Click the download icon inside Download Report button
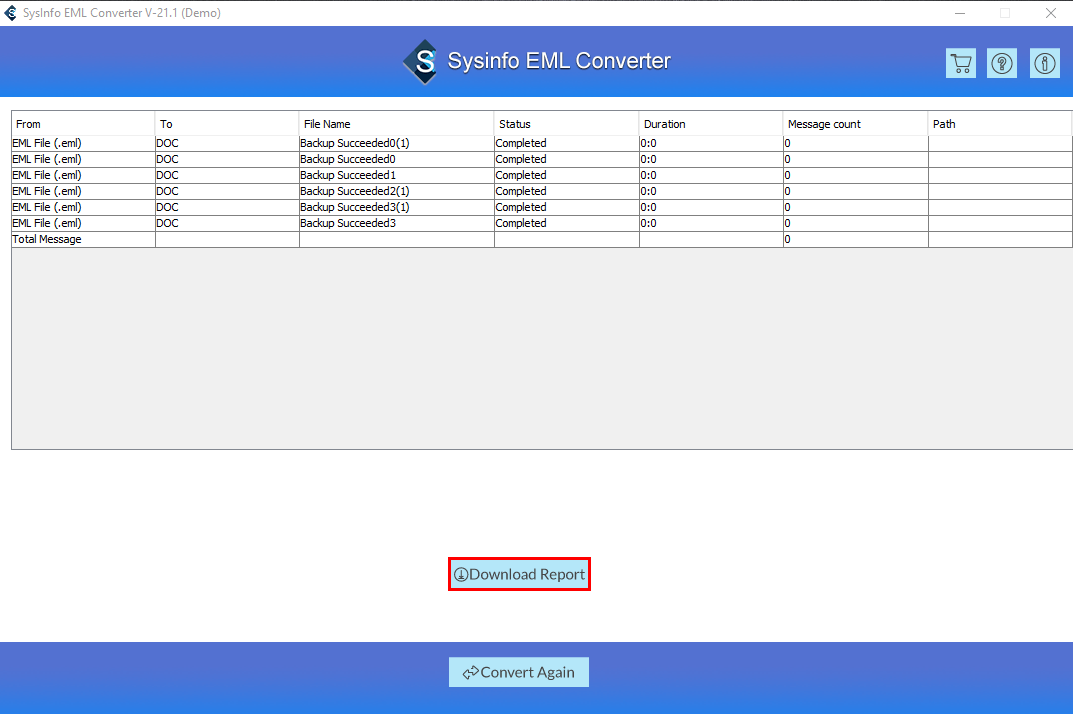The width and height of the screenshot is (1073, 714). [x=461, y=573]
